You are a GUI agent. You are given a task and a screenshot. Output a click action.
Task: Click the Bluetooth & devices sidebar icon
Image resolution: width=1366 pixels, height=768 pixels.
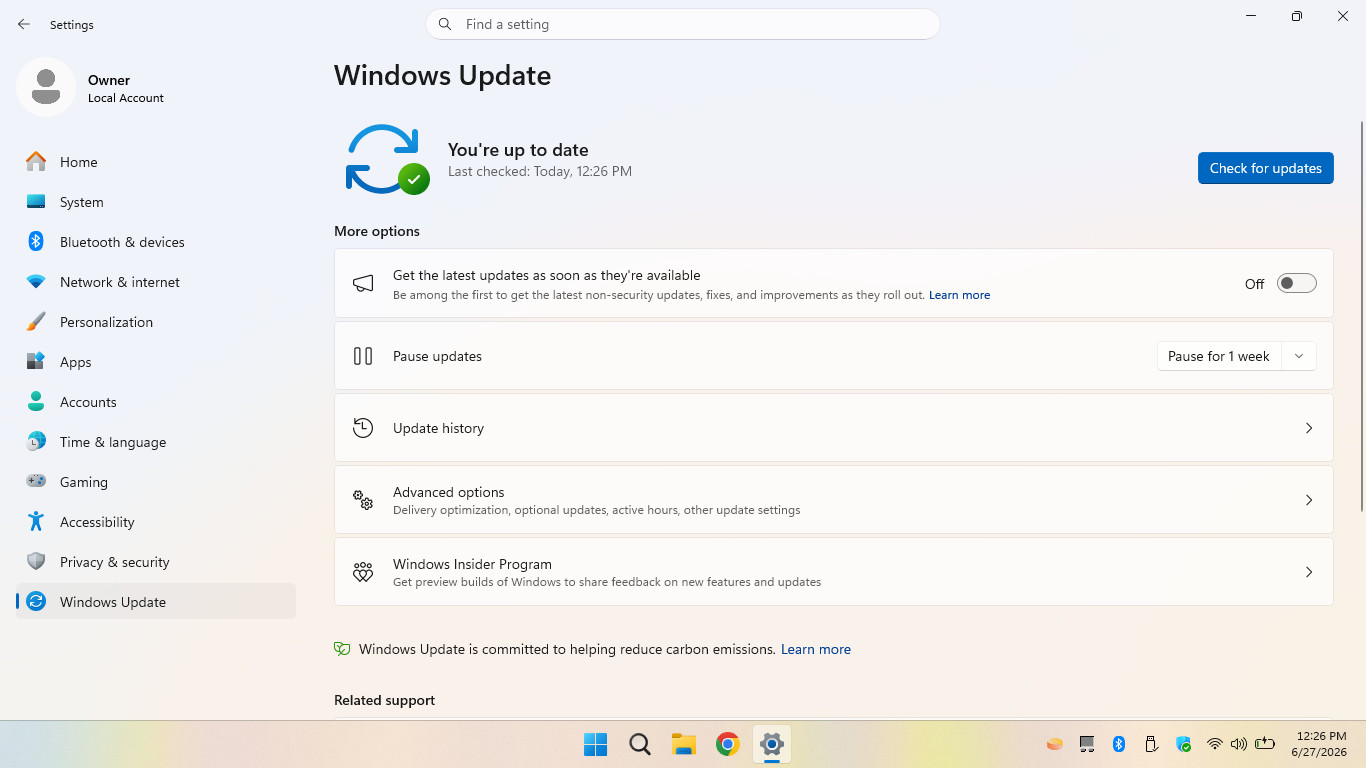(x=36, y=242)
